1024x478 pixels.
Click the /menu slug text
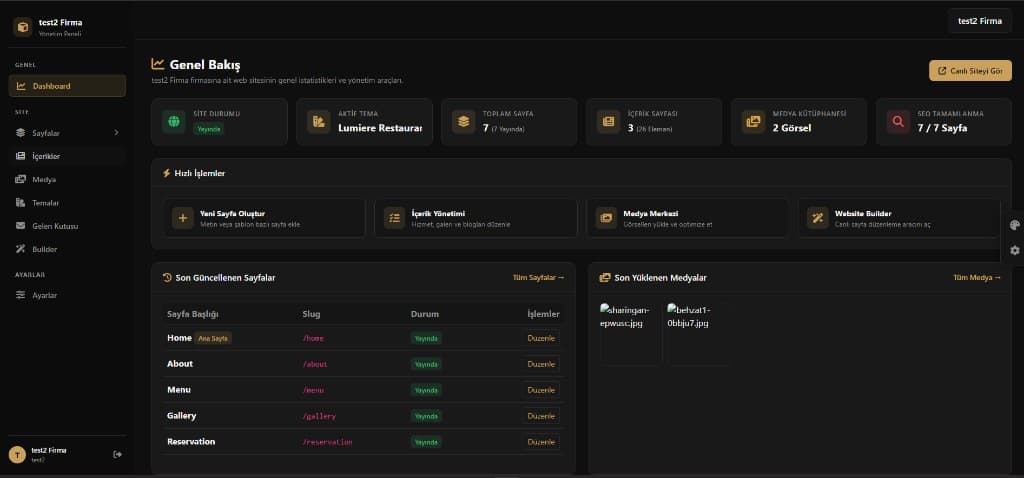(x=313, y=390)
